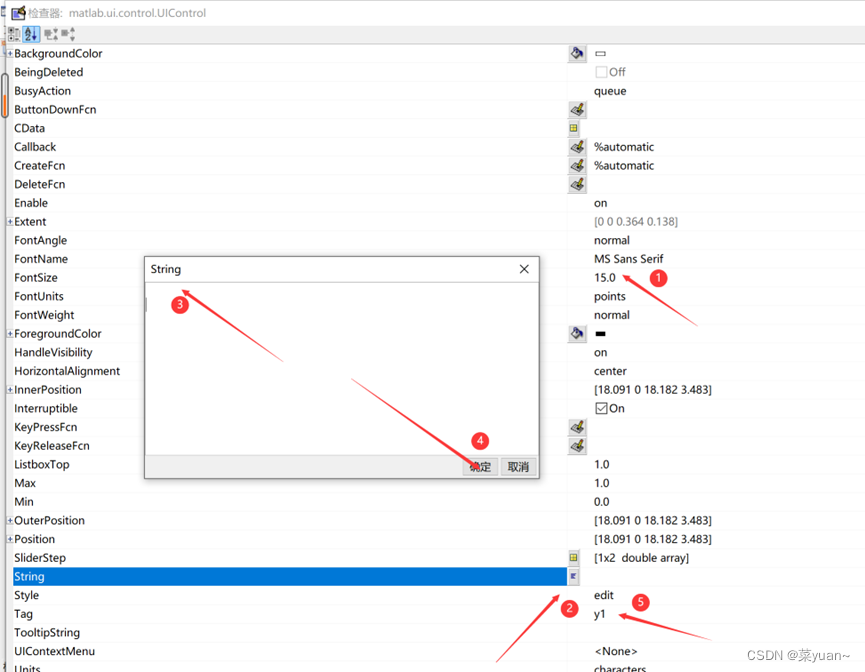Image resolution: width=865 pixels, height=672 pixels.
Task: Click the FontAngle value normal
Action: (x=612, y=240)
